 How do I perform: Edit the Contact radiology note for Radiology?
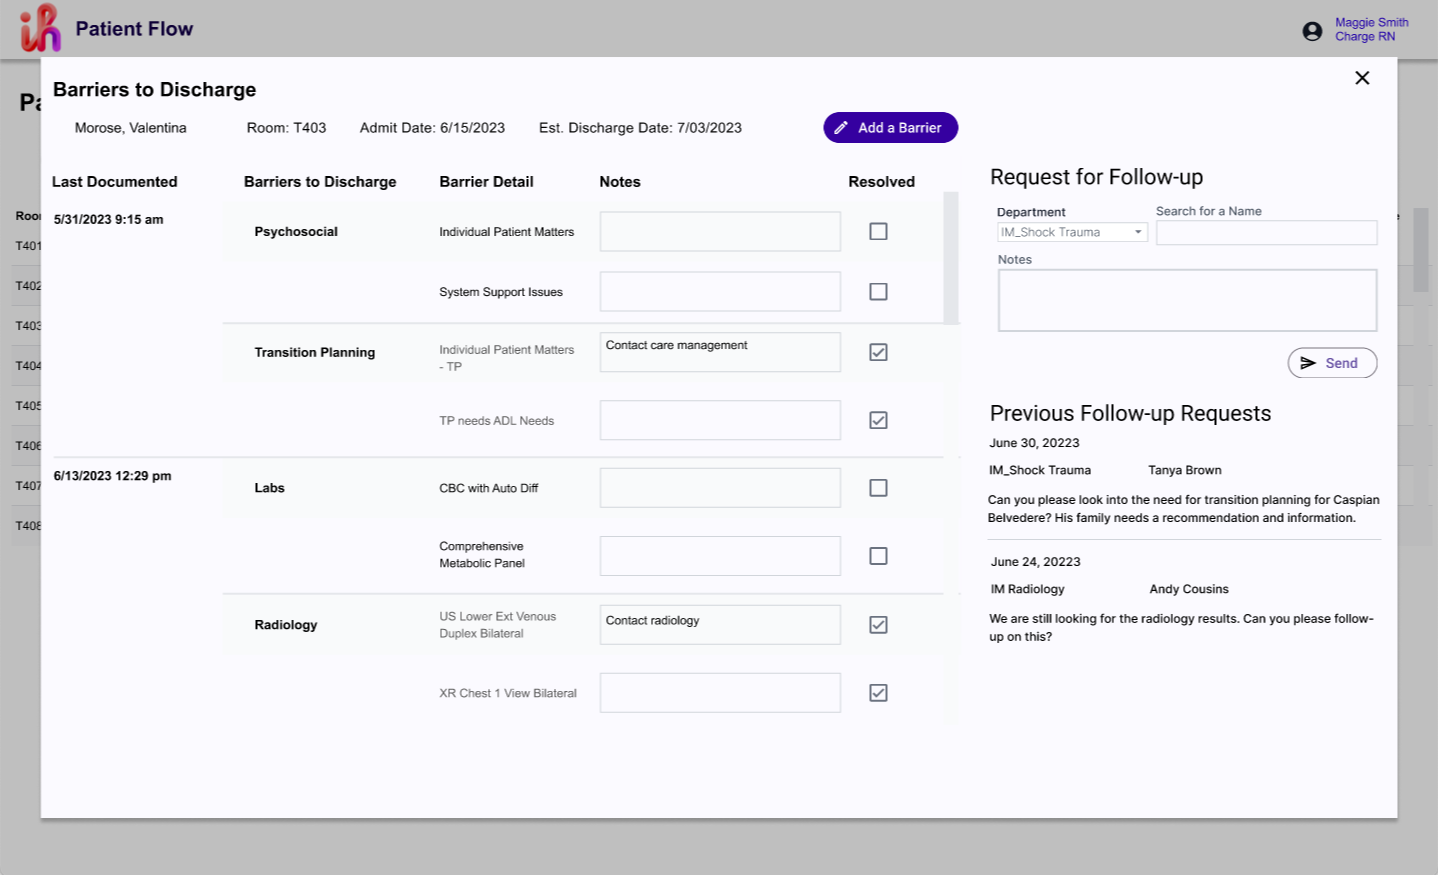point(719,624)
